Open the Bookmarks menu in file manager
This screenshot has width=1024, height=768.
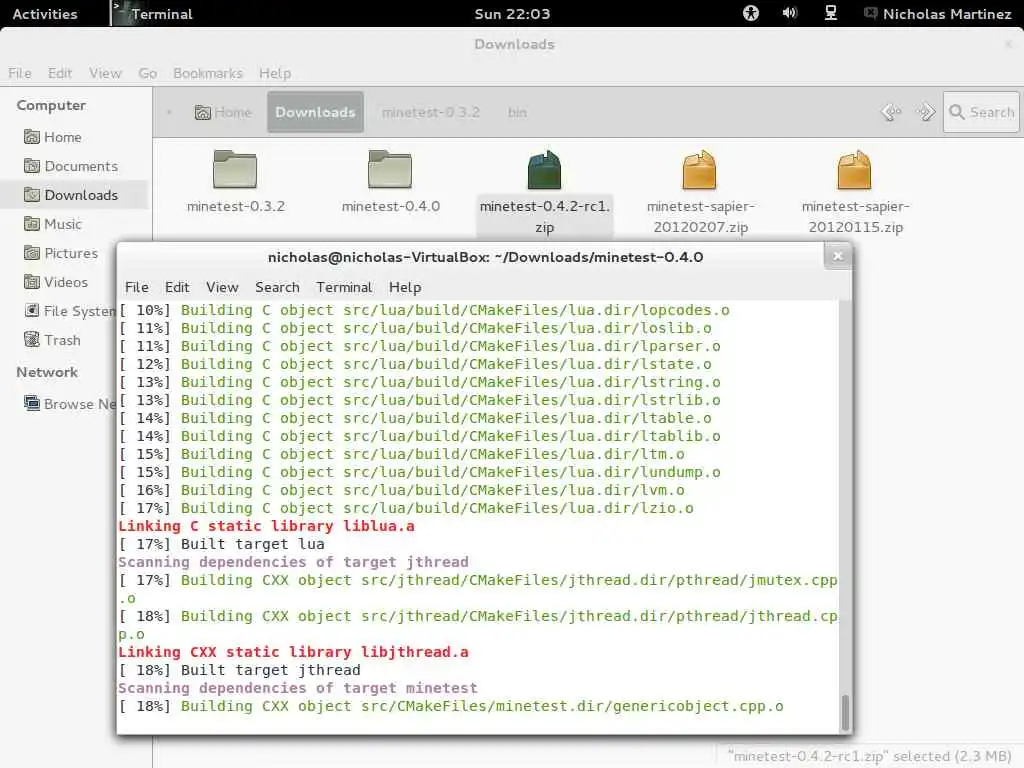[x=208, y=73]
